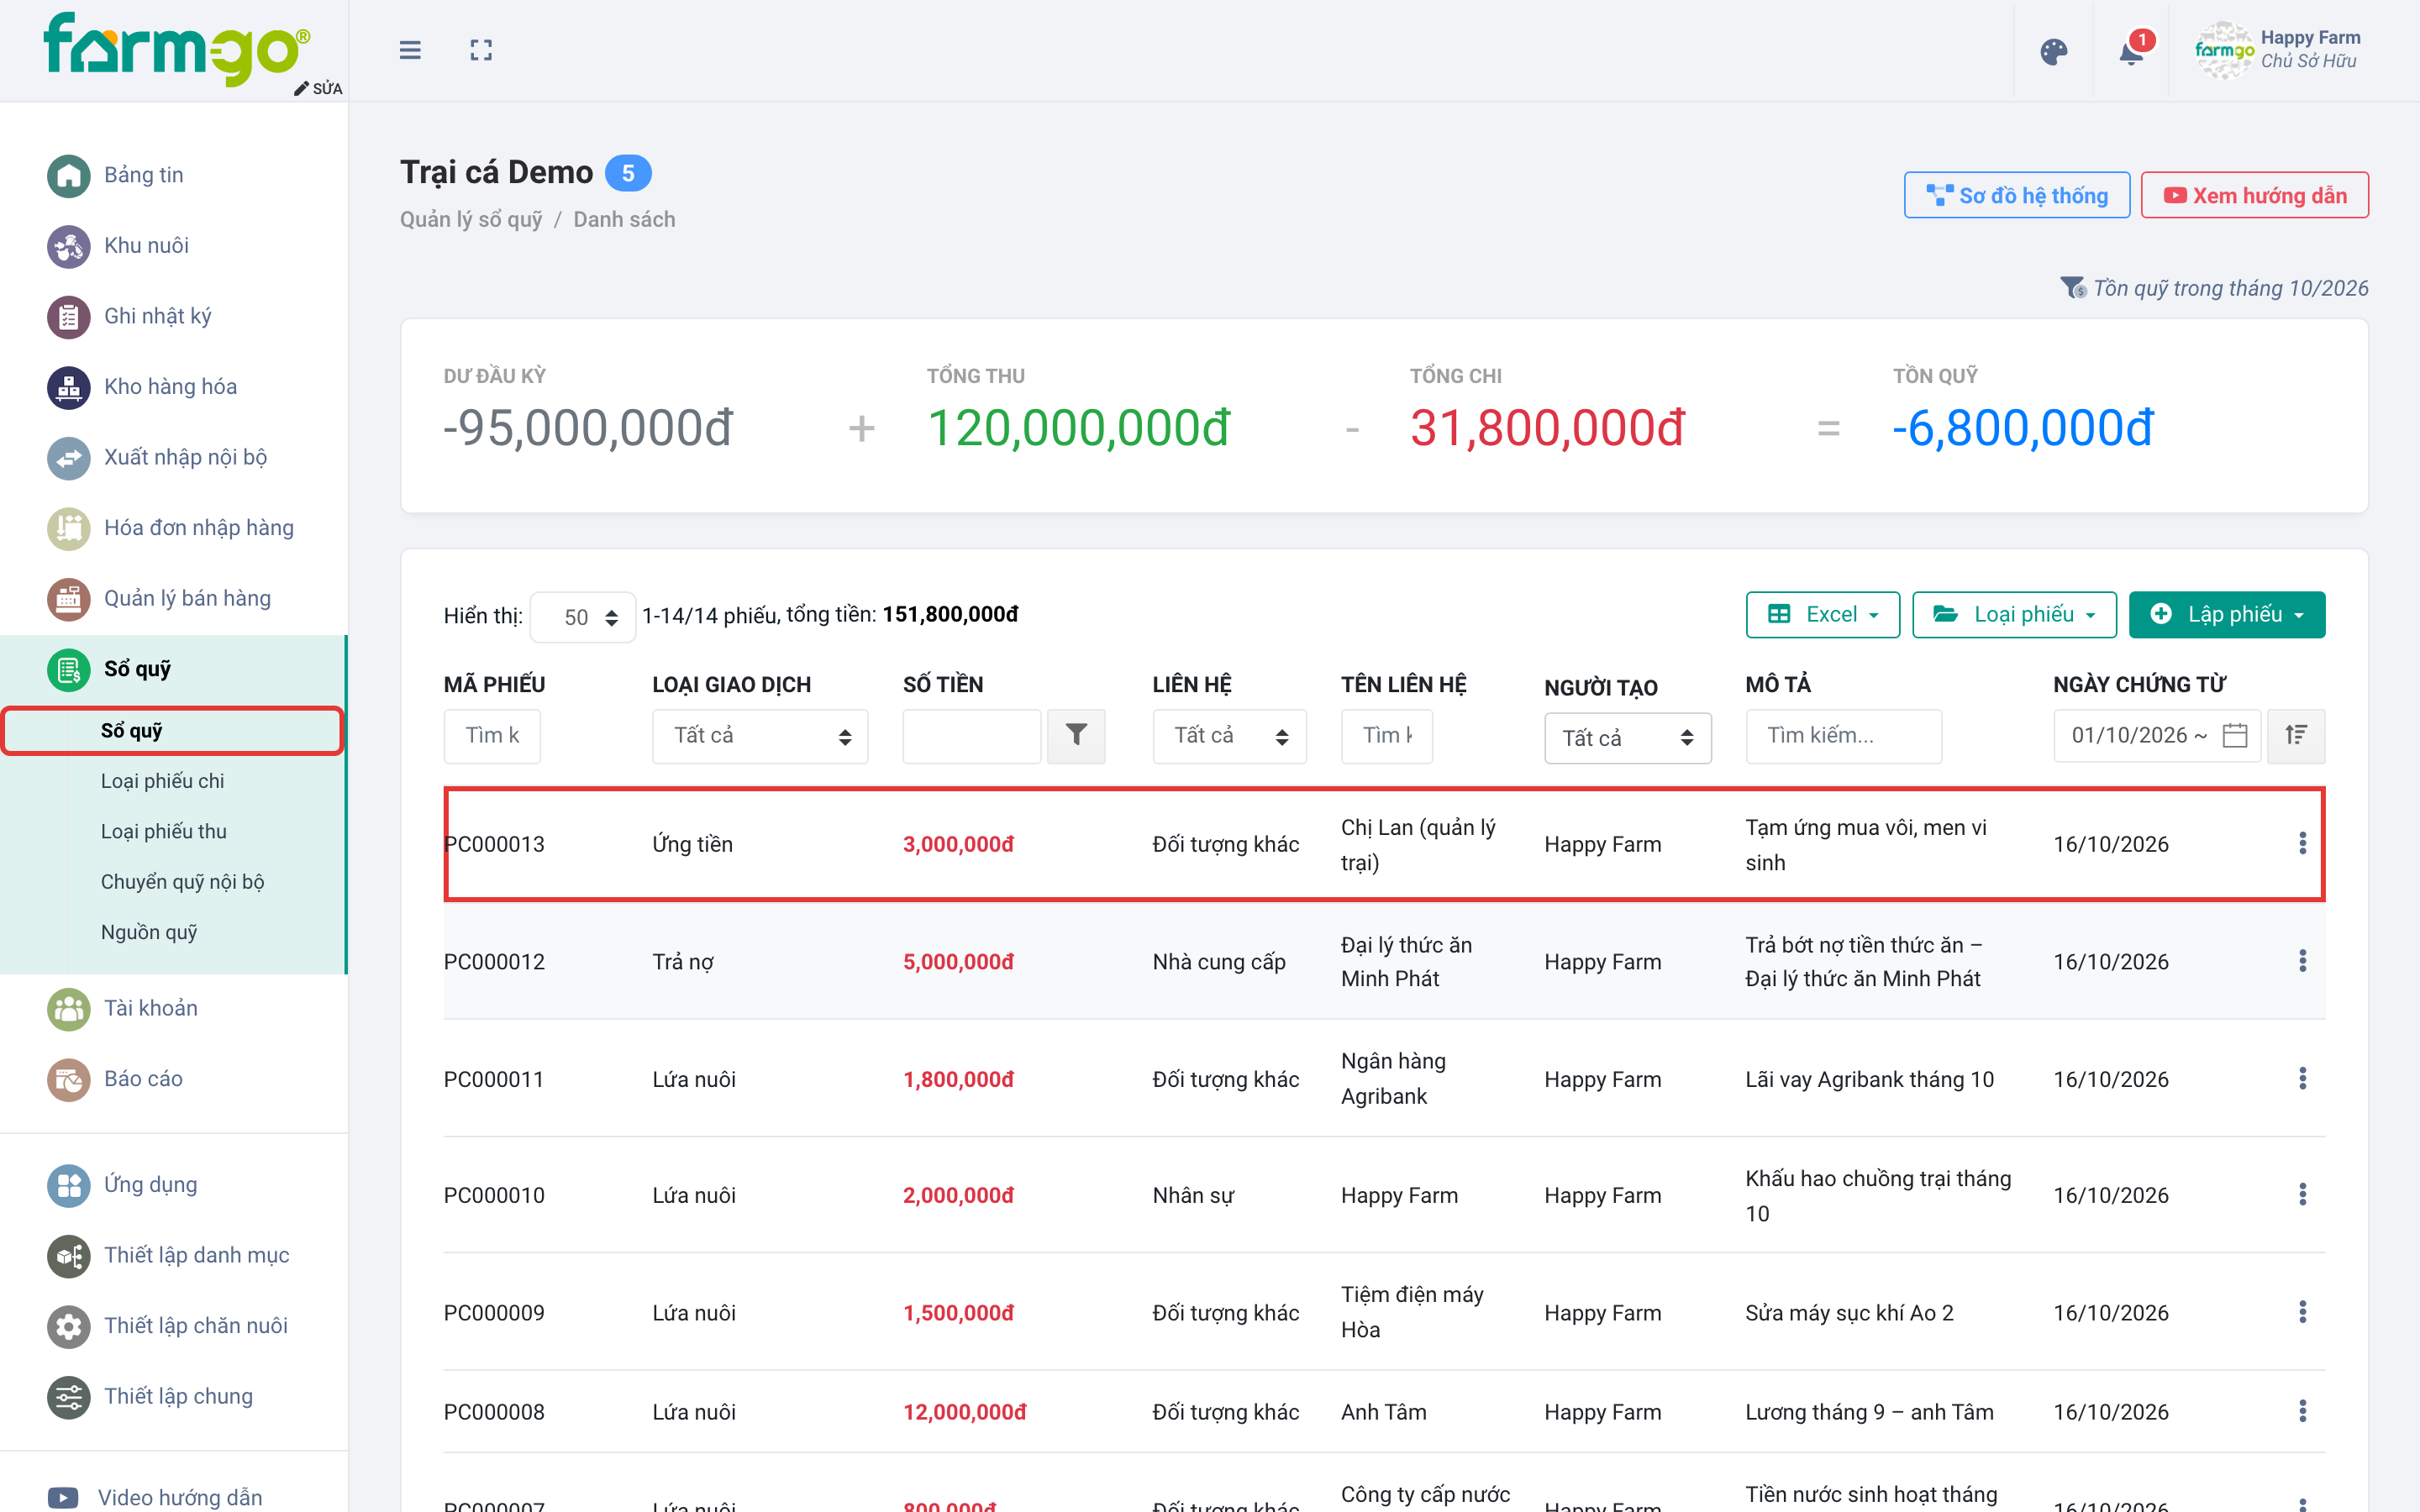Expand the Loại phiếu dropdown button
Image resolution: width=2420 pixels, height=1512 pixels.
pos(2014,615)
